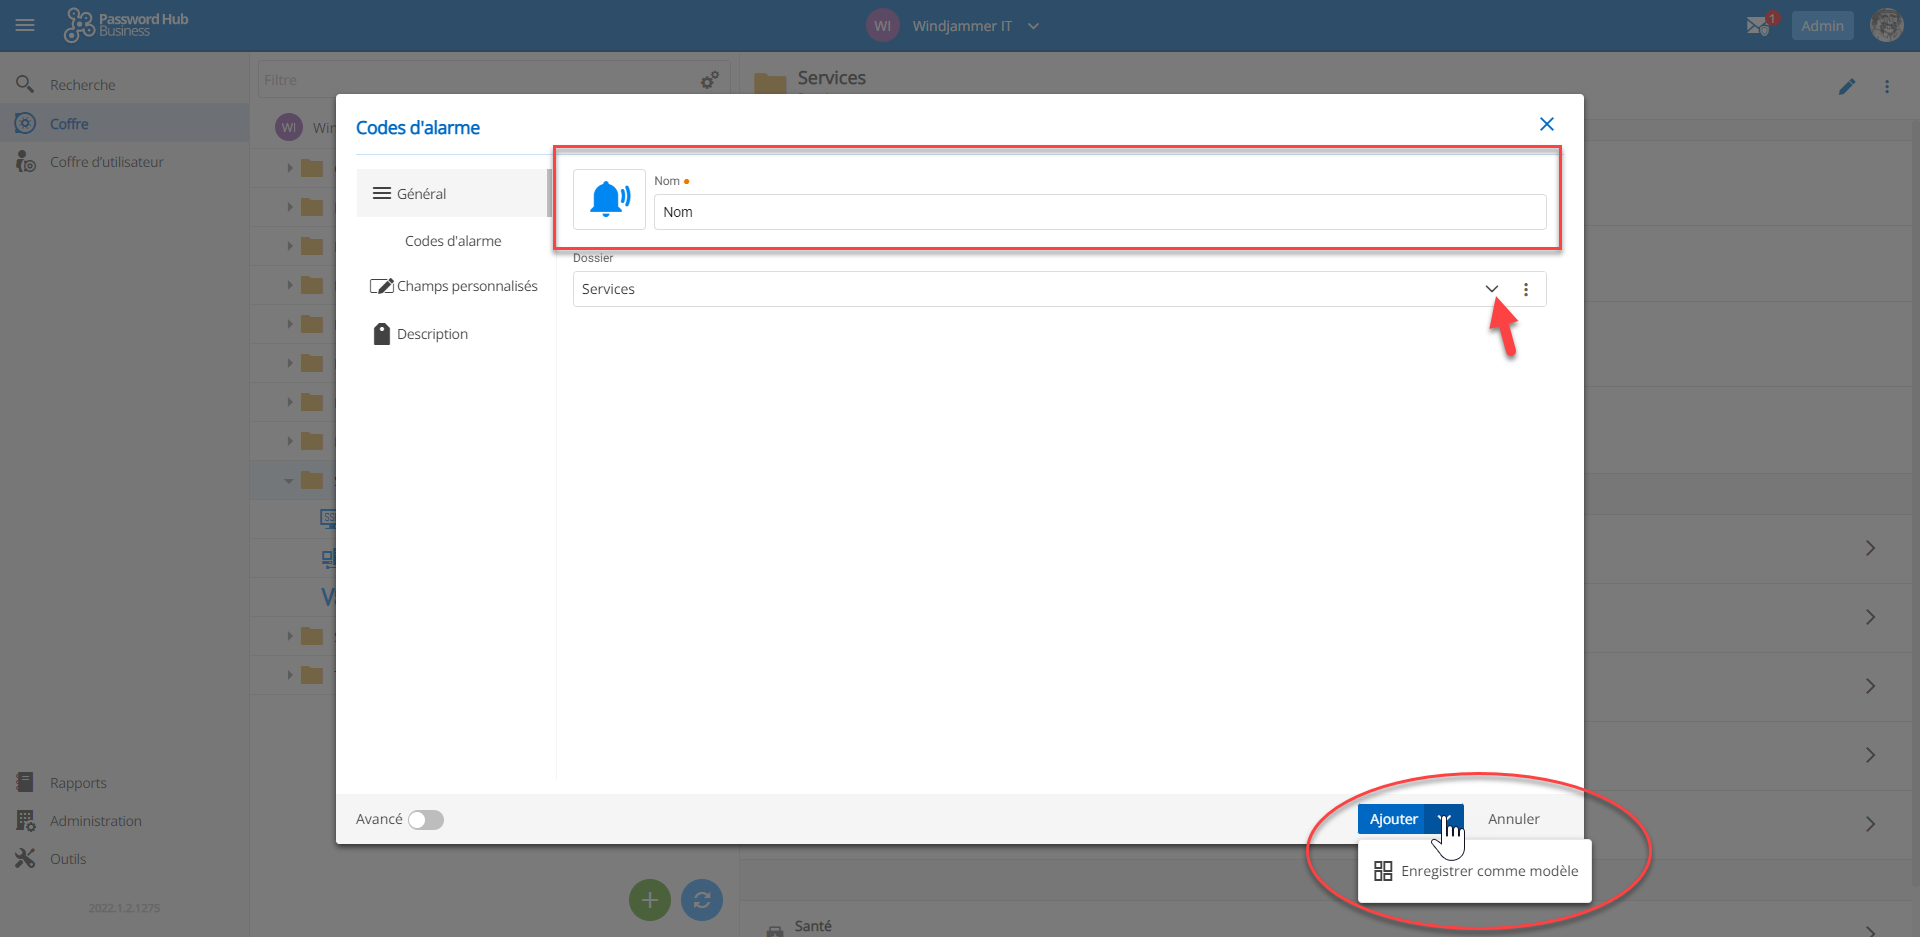Click the blue refresh button

click(701, 900)
